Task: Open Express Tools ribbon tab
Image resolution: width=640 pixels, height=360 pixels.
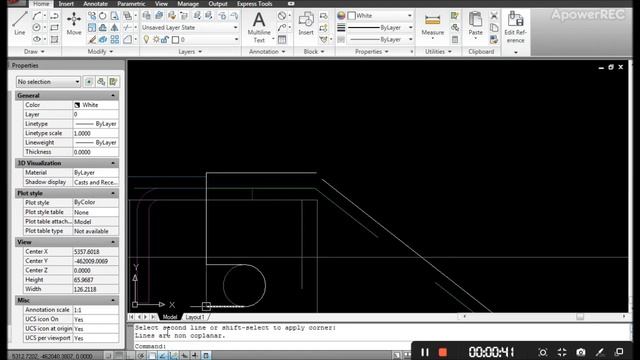Action: tap(255, 4)
